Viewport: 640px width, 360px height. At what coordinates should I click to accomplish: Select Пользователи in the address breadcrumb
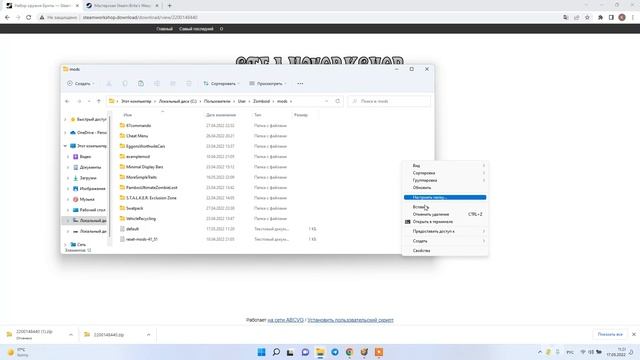217,101
